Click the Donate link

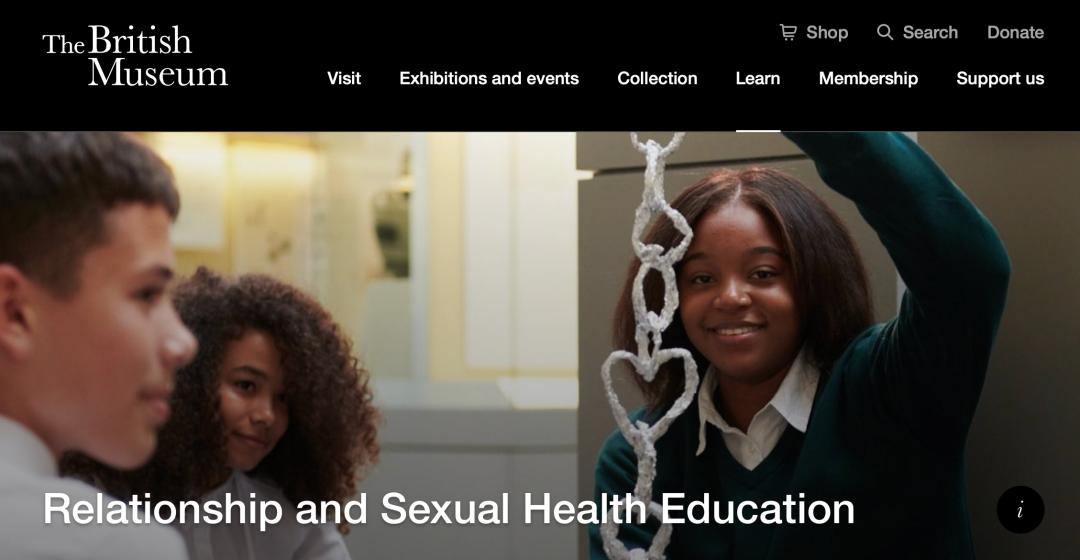coord(1015,32)
